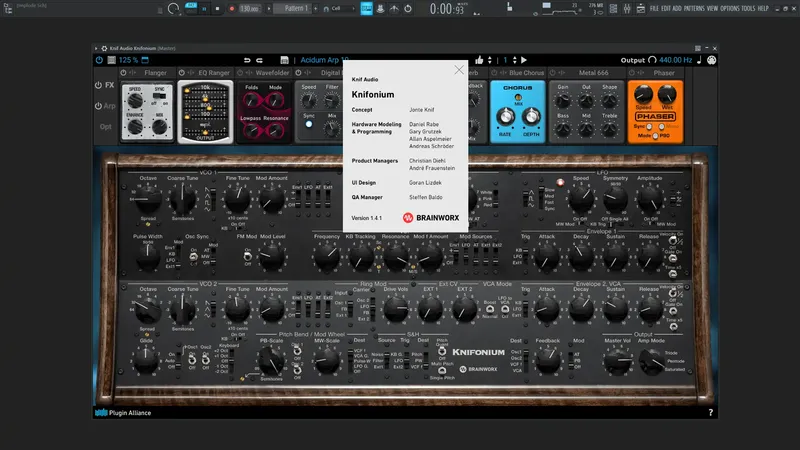Toggle the Knifonium plugin power button
Viewport: 800px width, 450px height.
point(99,60)
